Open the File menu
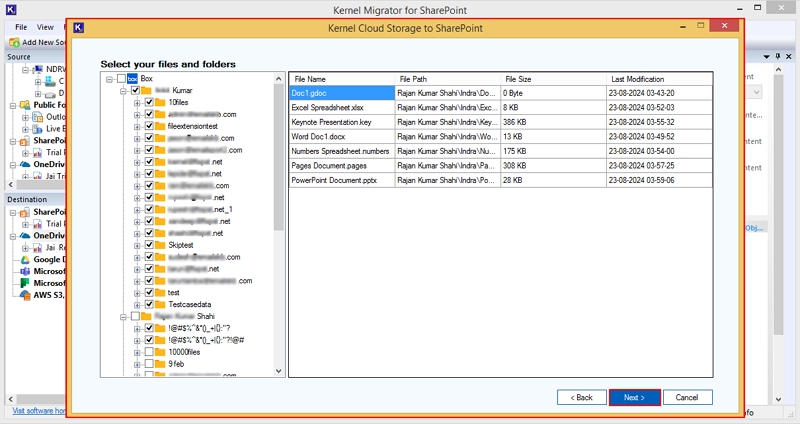This screenshot has height=424, width=800. coord(21,27)
